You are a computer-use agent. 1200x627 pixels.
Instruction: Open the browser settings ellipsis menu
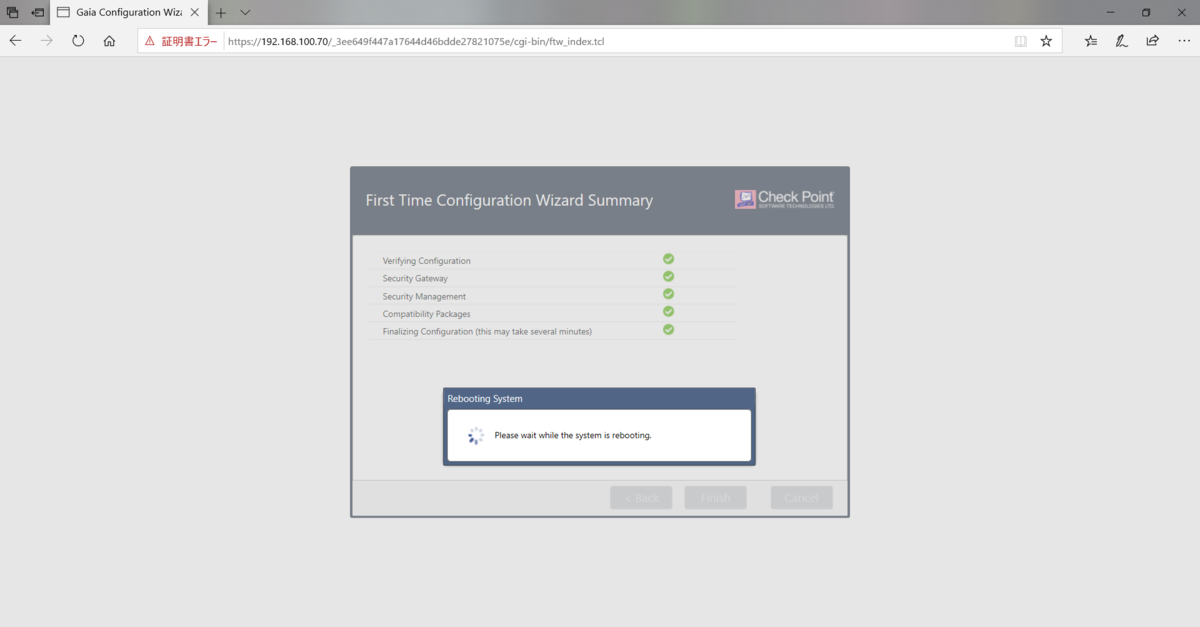1183,41
